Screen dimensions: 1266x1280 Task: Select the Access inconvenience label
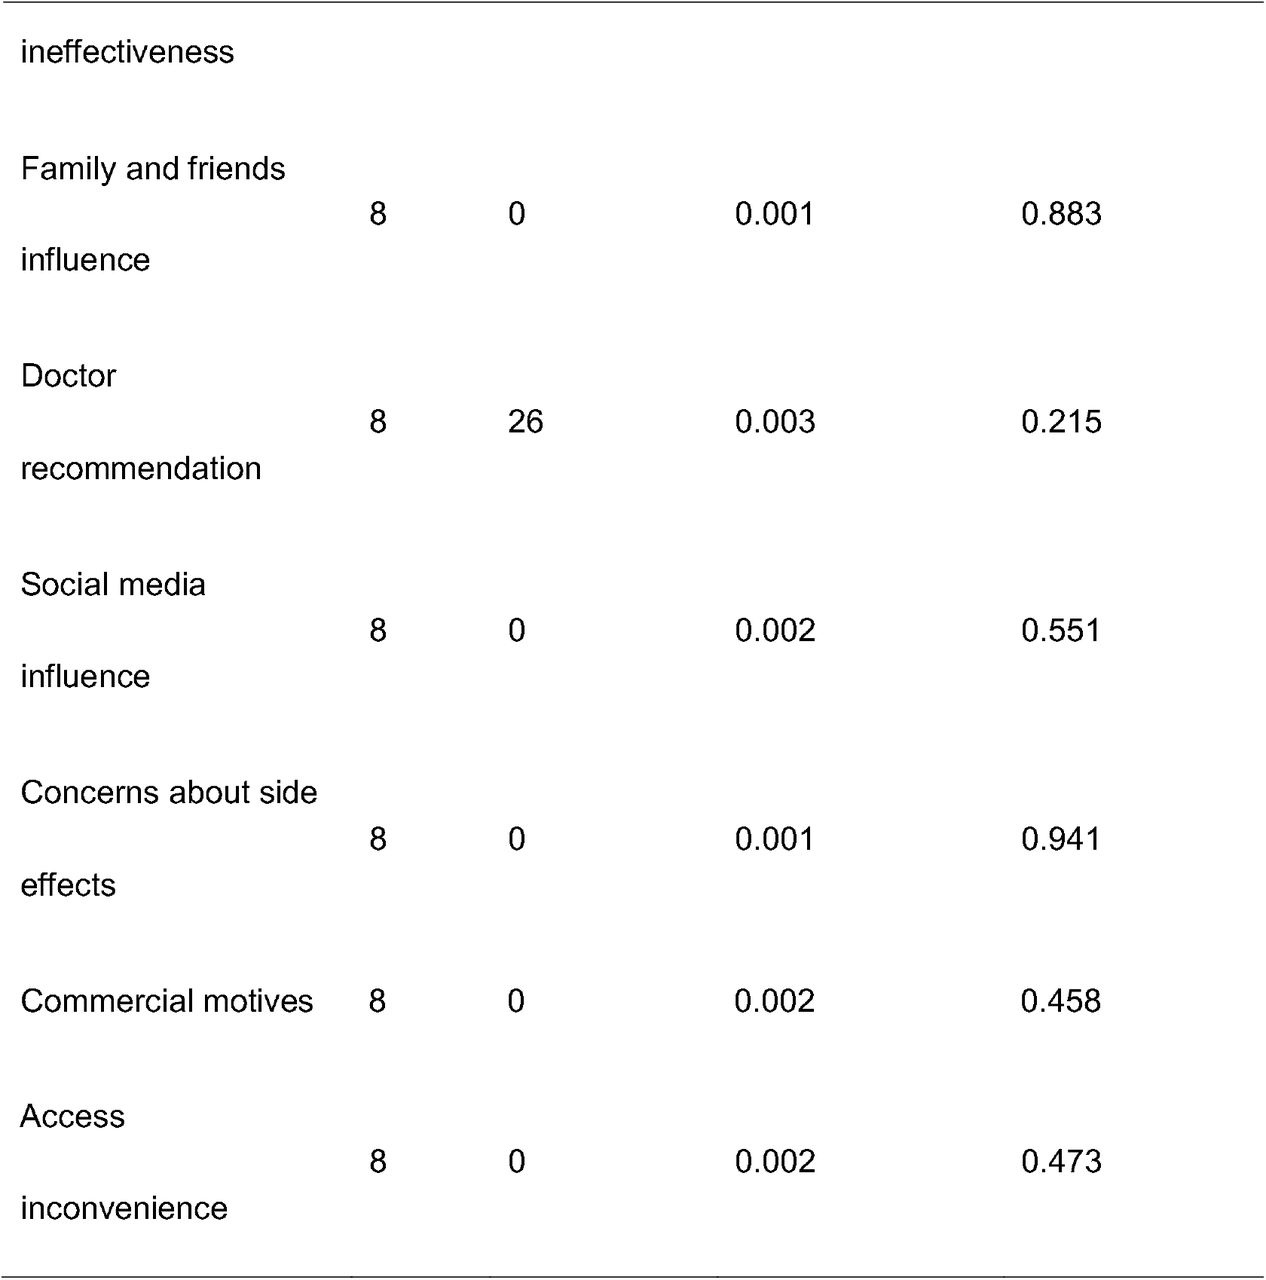pyautogui.click(x=124, y=1162)
